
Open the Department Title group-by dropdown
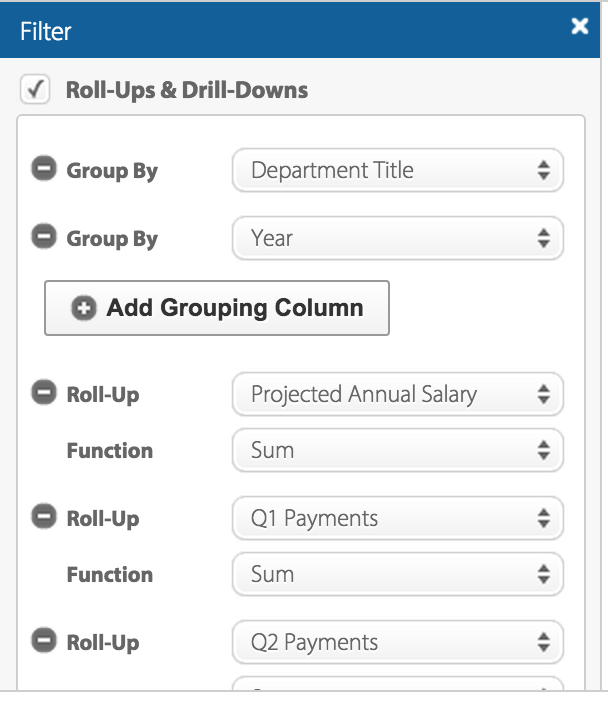(x=397, y=171)
